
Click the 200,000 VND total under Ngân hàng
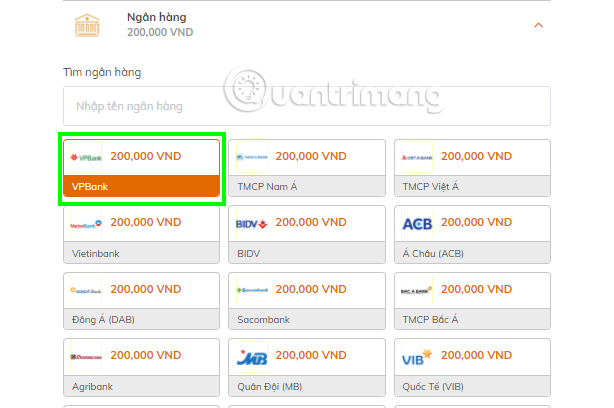point(160,32)
